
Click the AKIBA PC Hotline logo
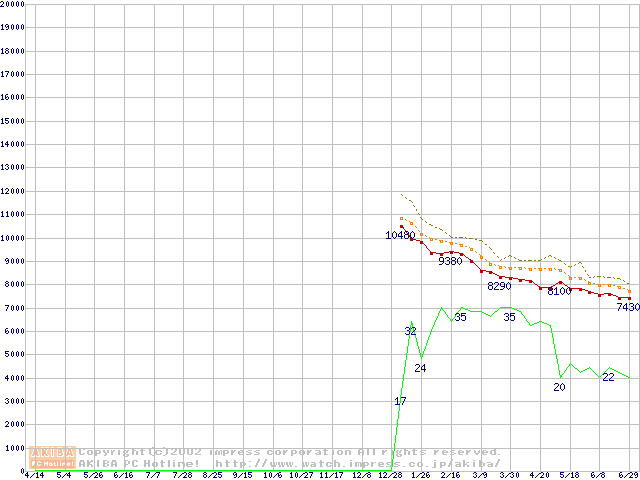pos(53,457)
